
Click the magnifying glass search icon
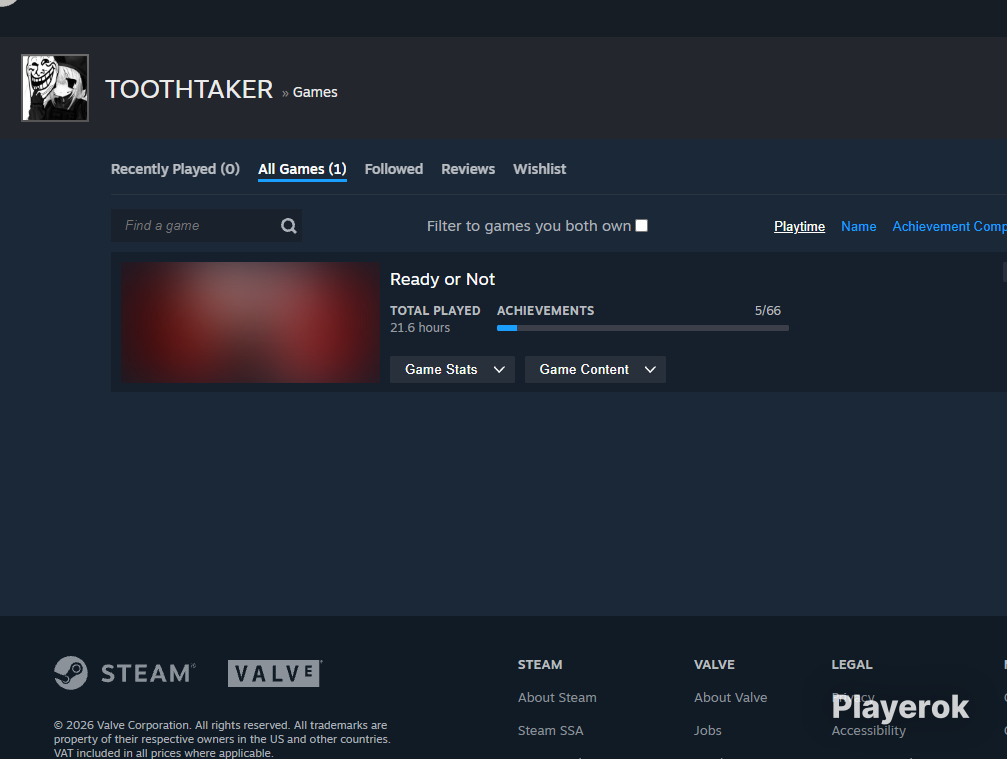coord(289,225)
